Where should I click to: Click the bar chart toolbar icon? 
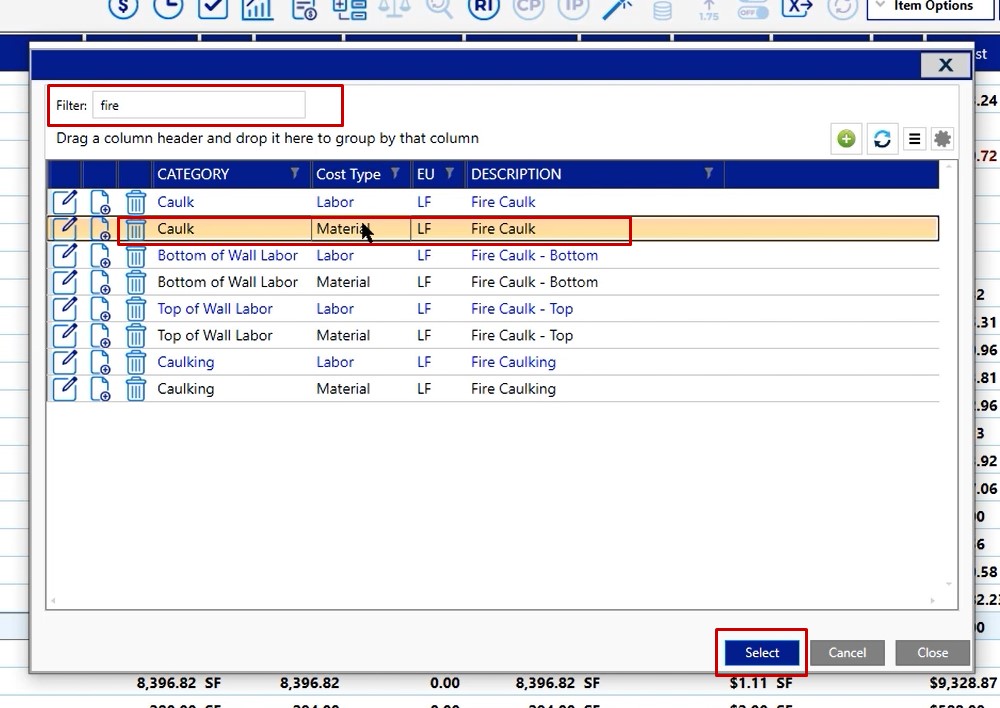pos(257,8)
